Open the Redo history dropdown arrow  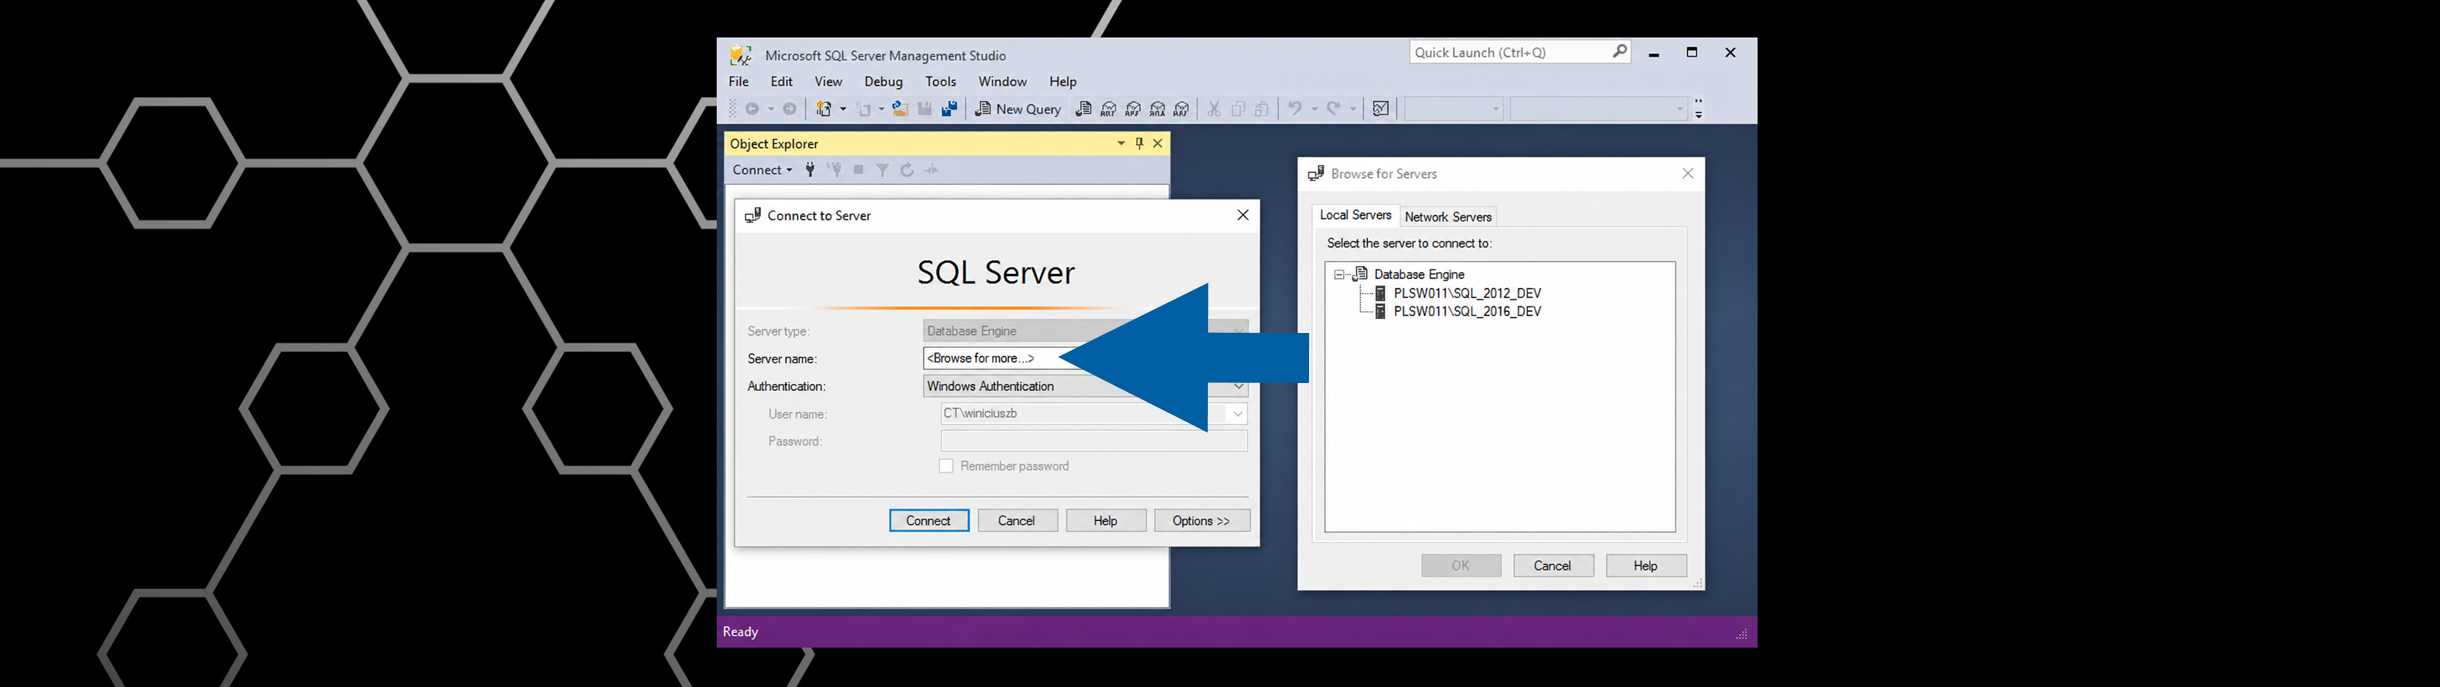(1353, 109)
